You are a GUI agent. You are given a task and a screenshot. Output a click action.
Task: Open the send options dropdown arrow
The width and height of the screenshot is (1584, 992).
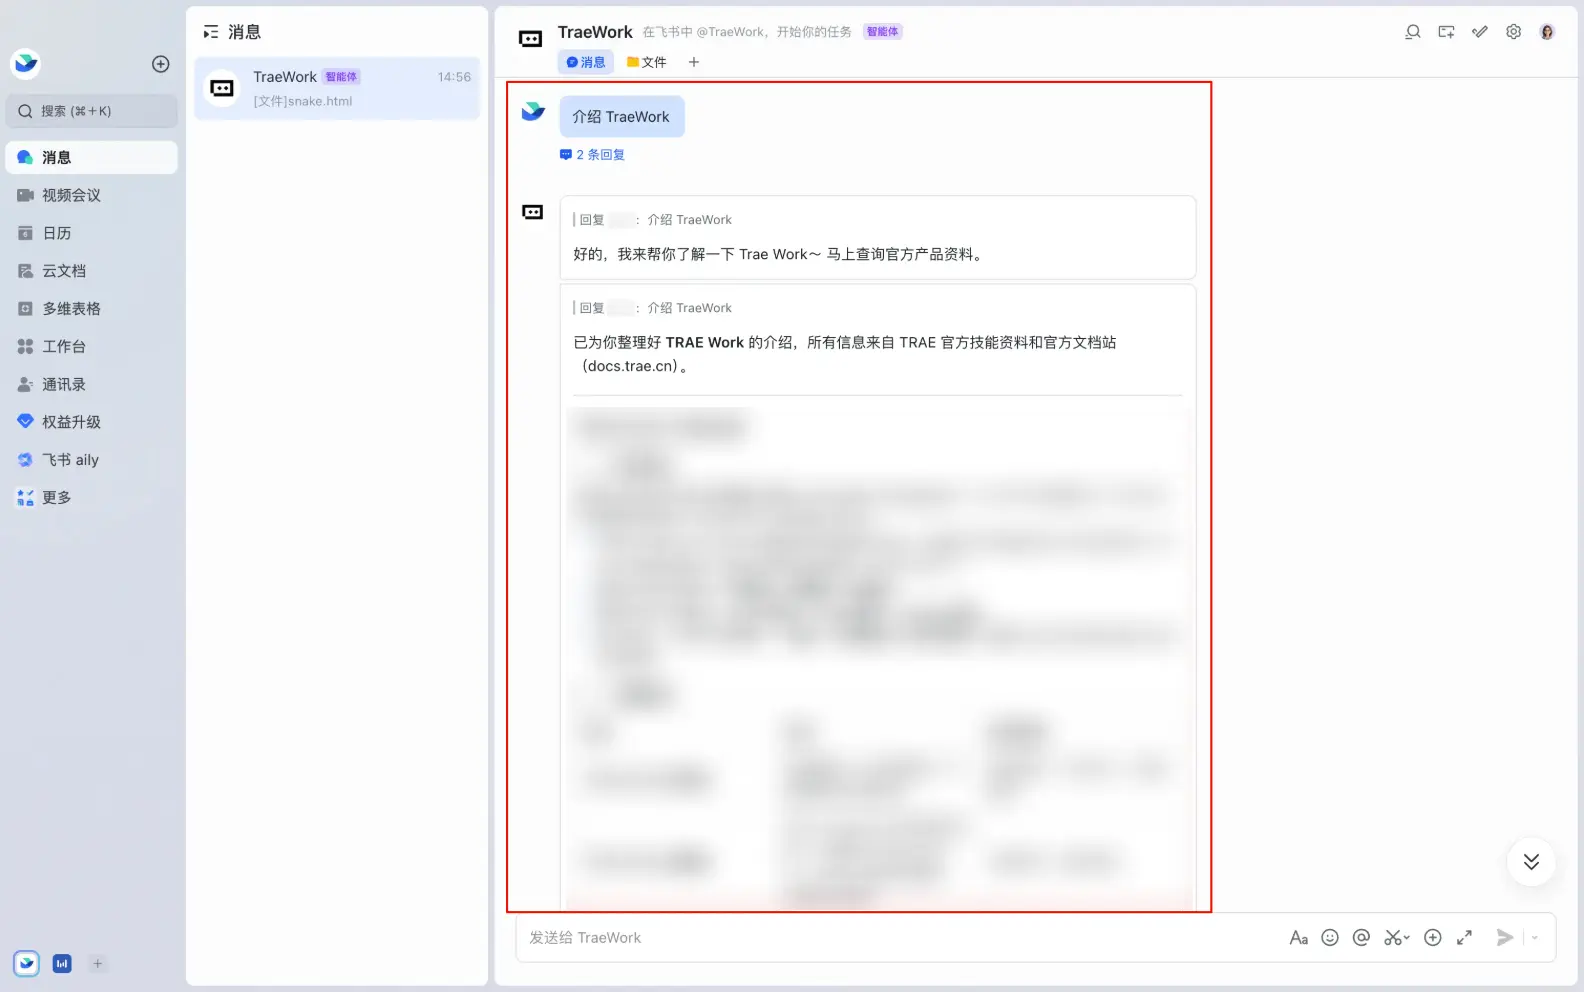(1535, 938)
